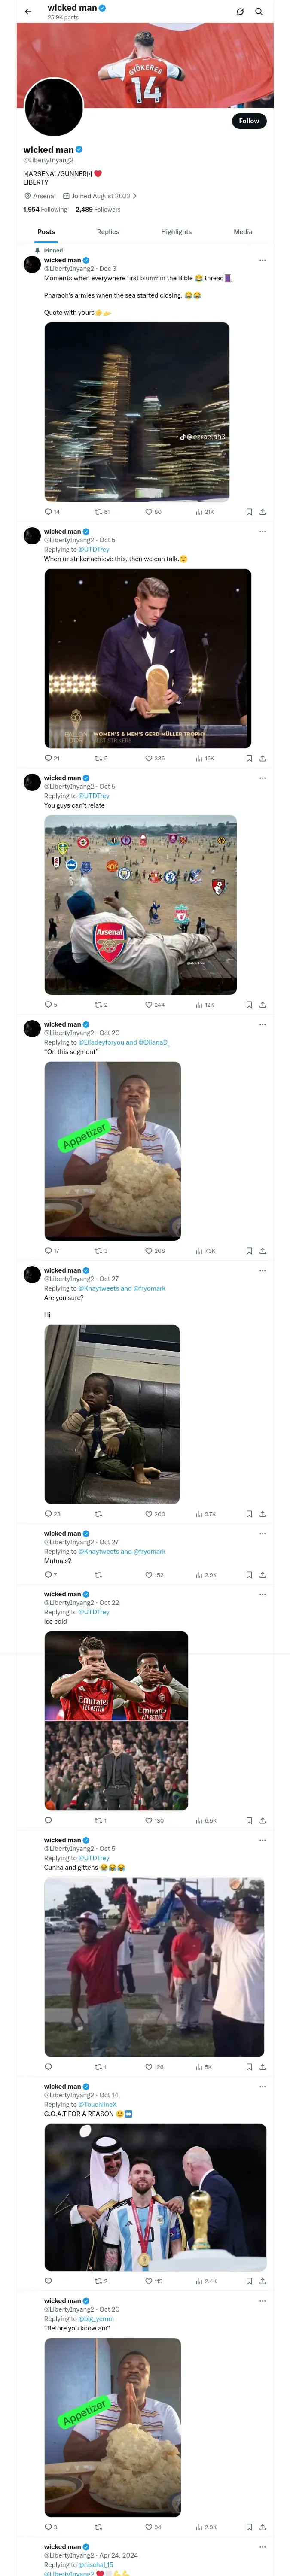Go back using the top arrow
Screen dimensions: 290x2576
(x=28, y=12)
